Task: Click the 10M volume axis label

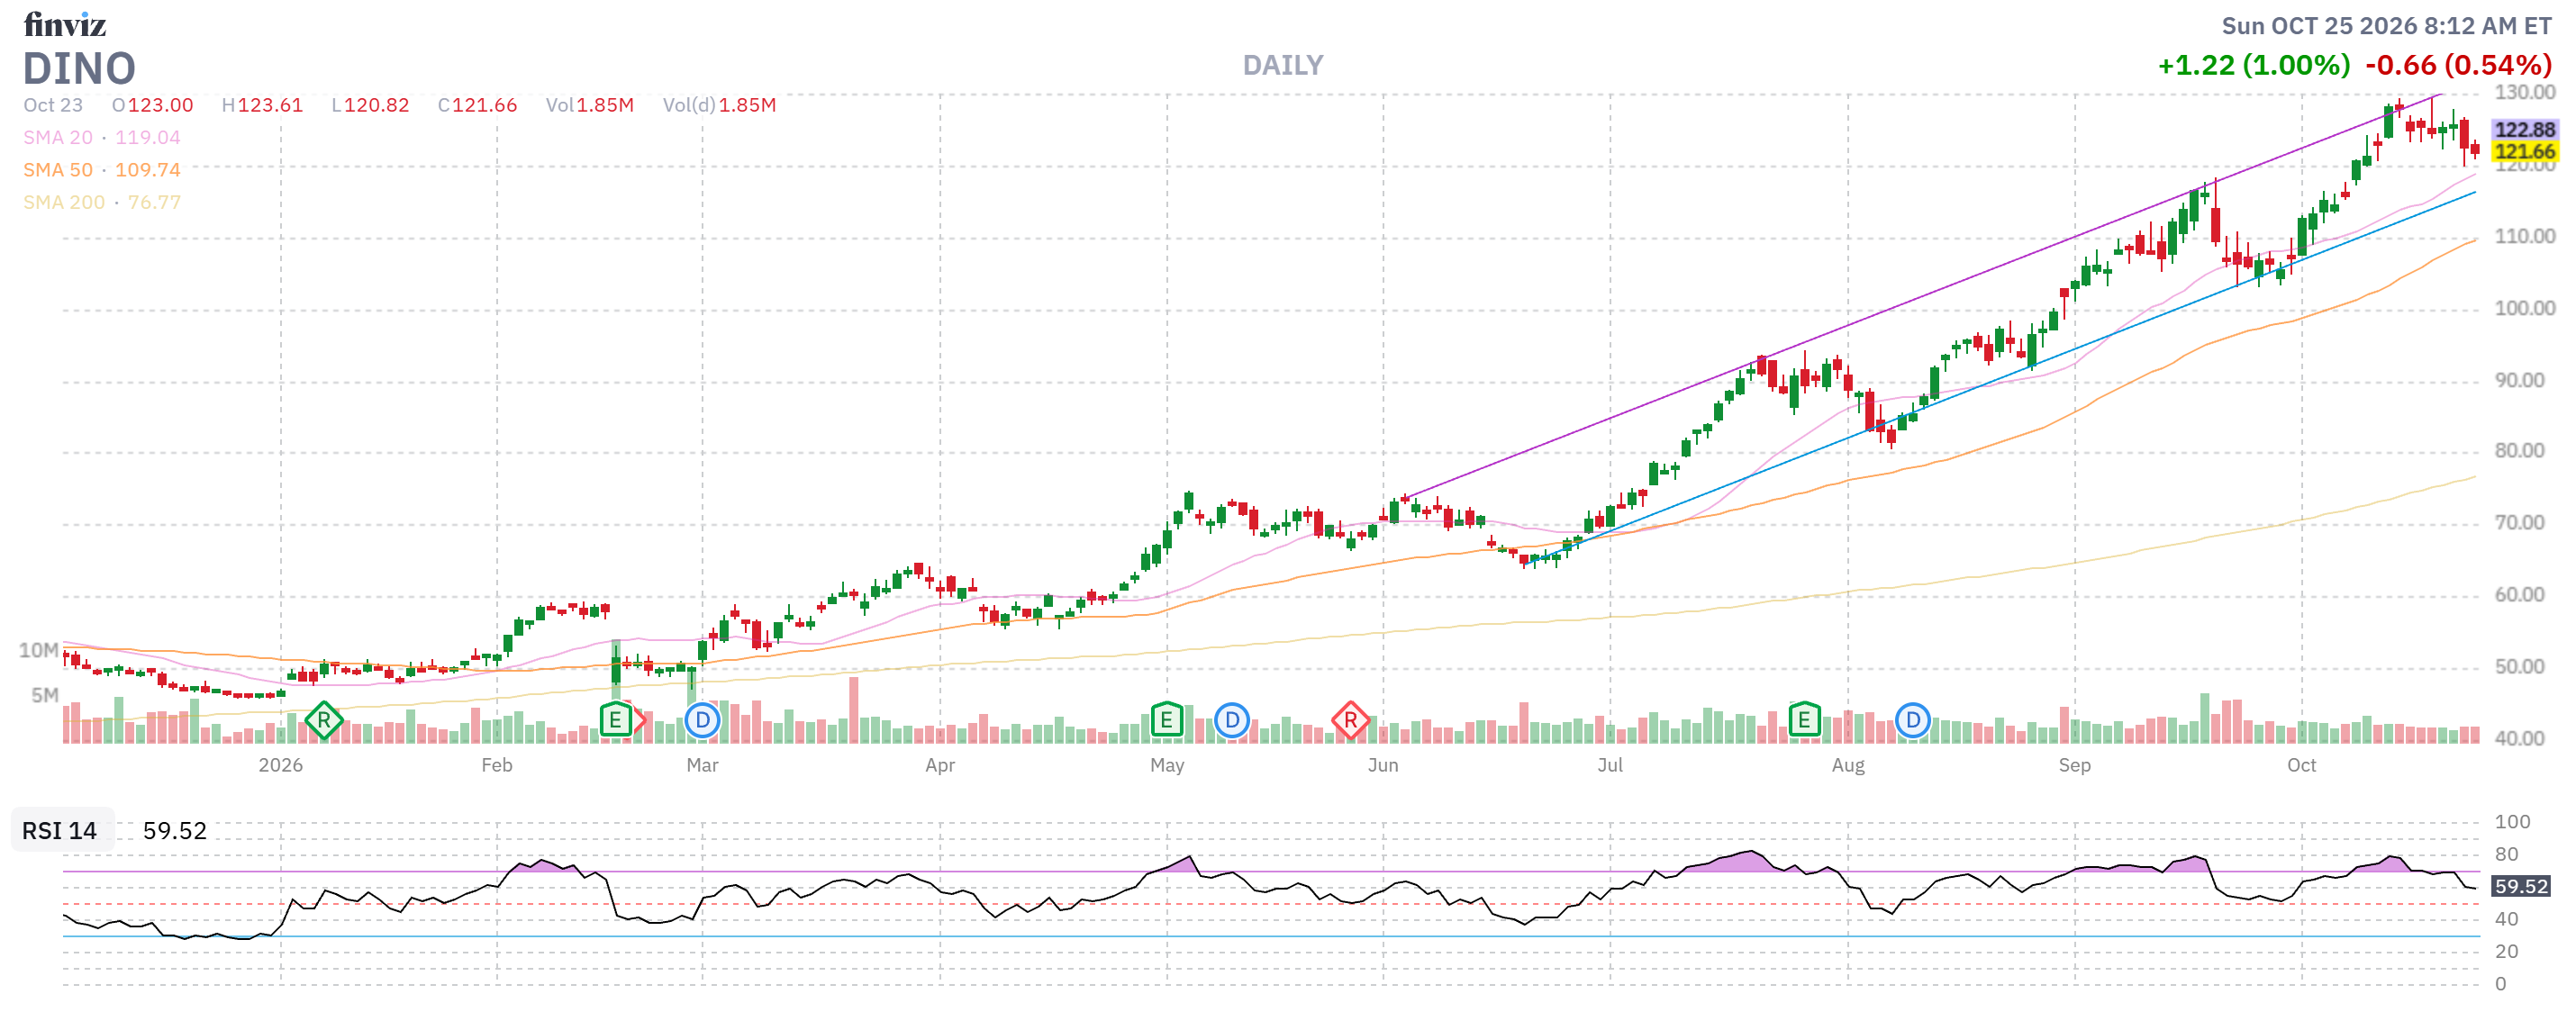Action: [39, 651]
